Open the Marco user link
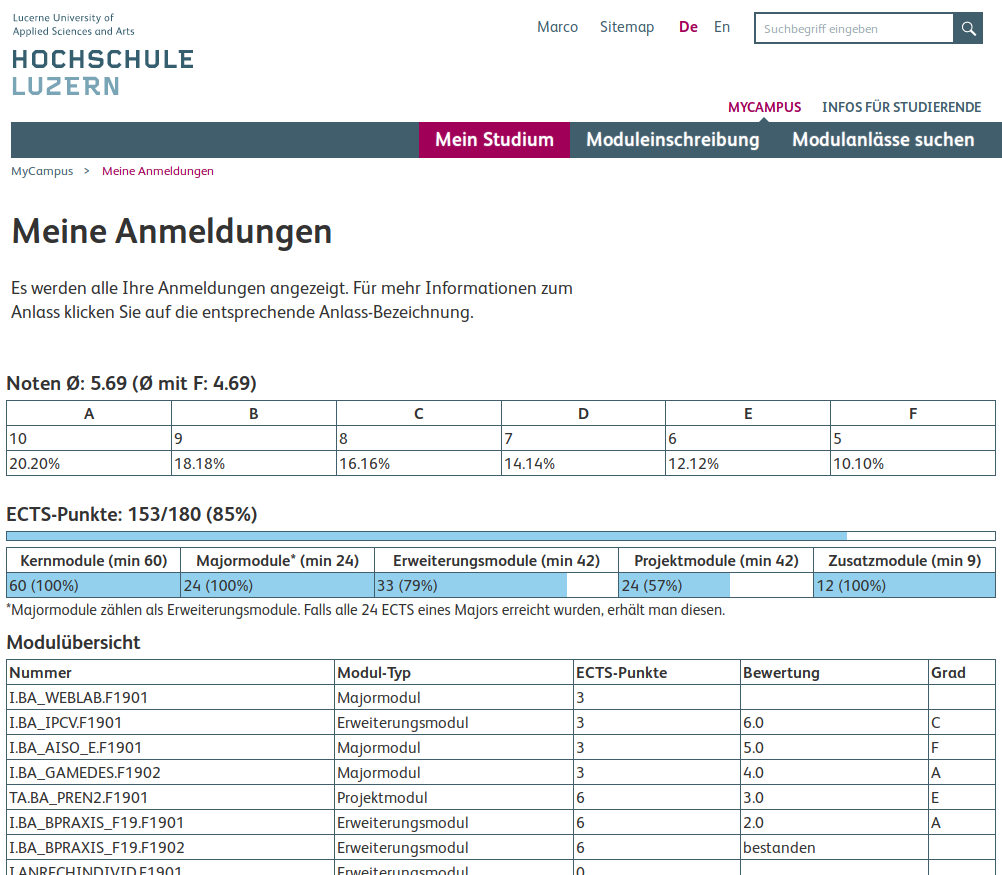Image resolution: width=1002 pixels, height=875 pixels. pos(557,27)
